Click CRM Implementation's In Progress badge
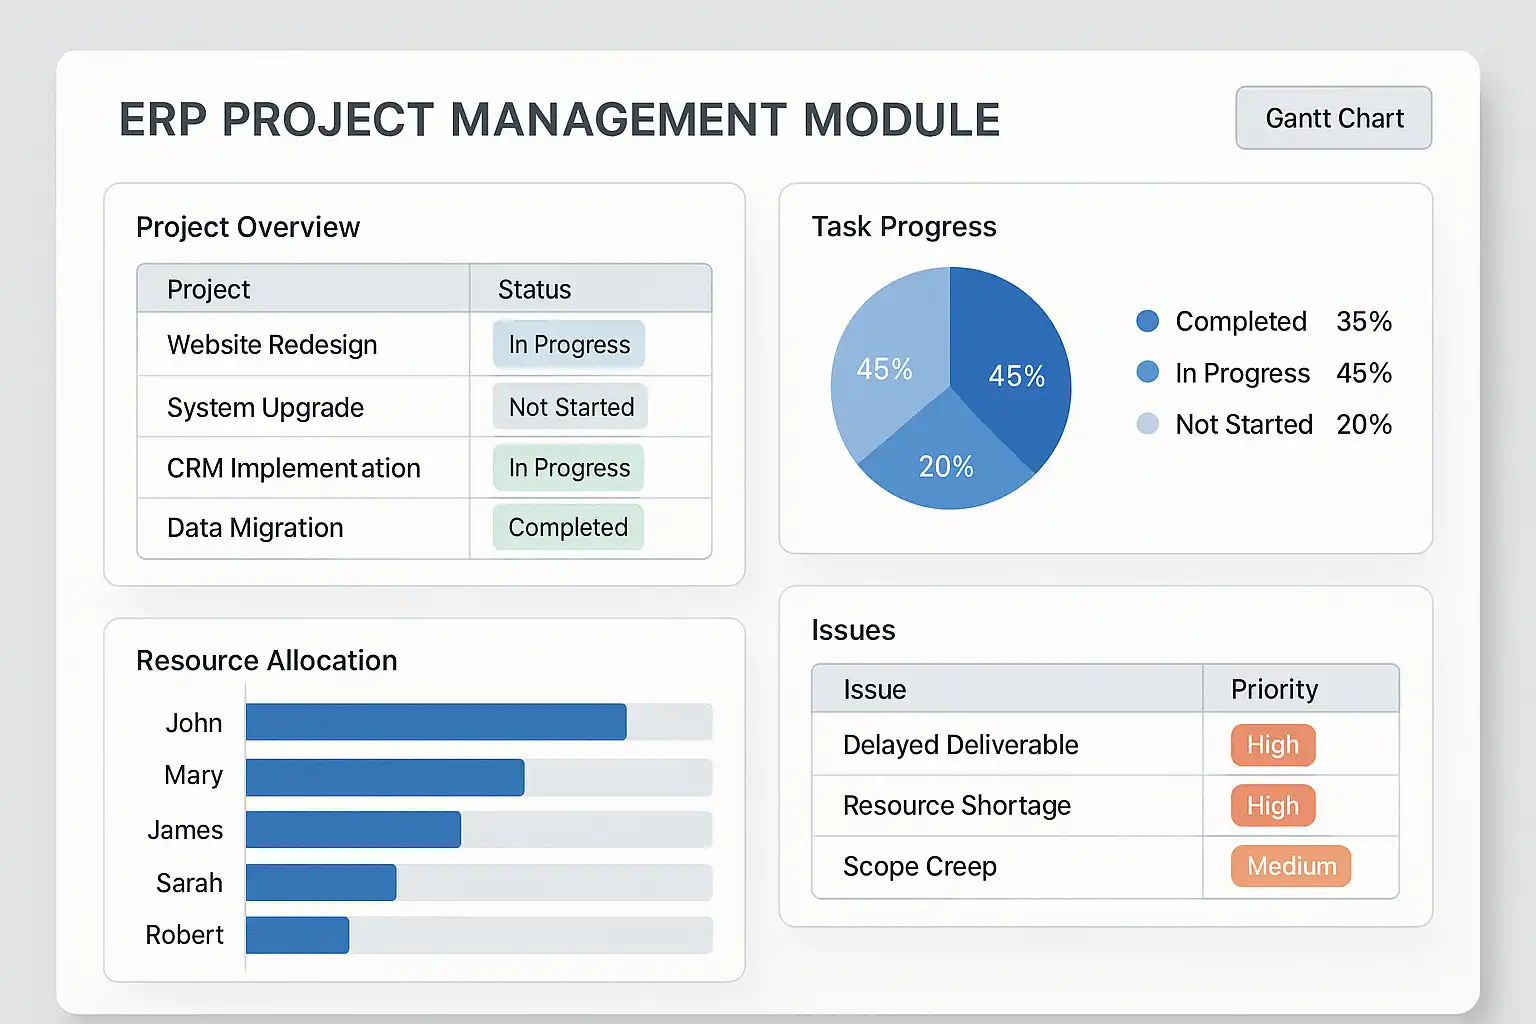The height and width of the screenshot is (1024, 1536). tap(569, 468)
